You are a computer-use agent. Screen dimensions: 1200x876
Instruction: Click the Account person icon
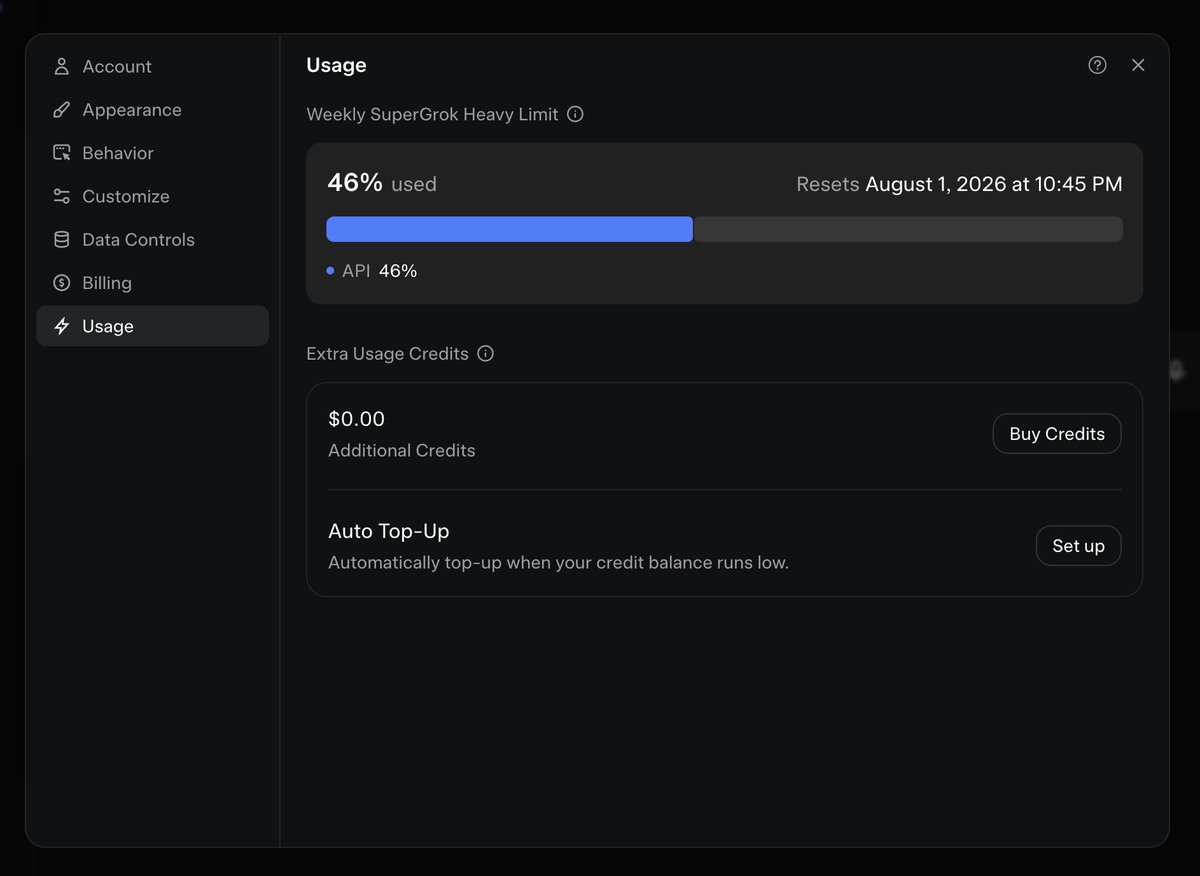(62, 67)
